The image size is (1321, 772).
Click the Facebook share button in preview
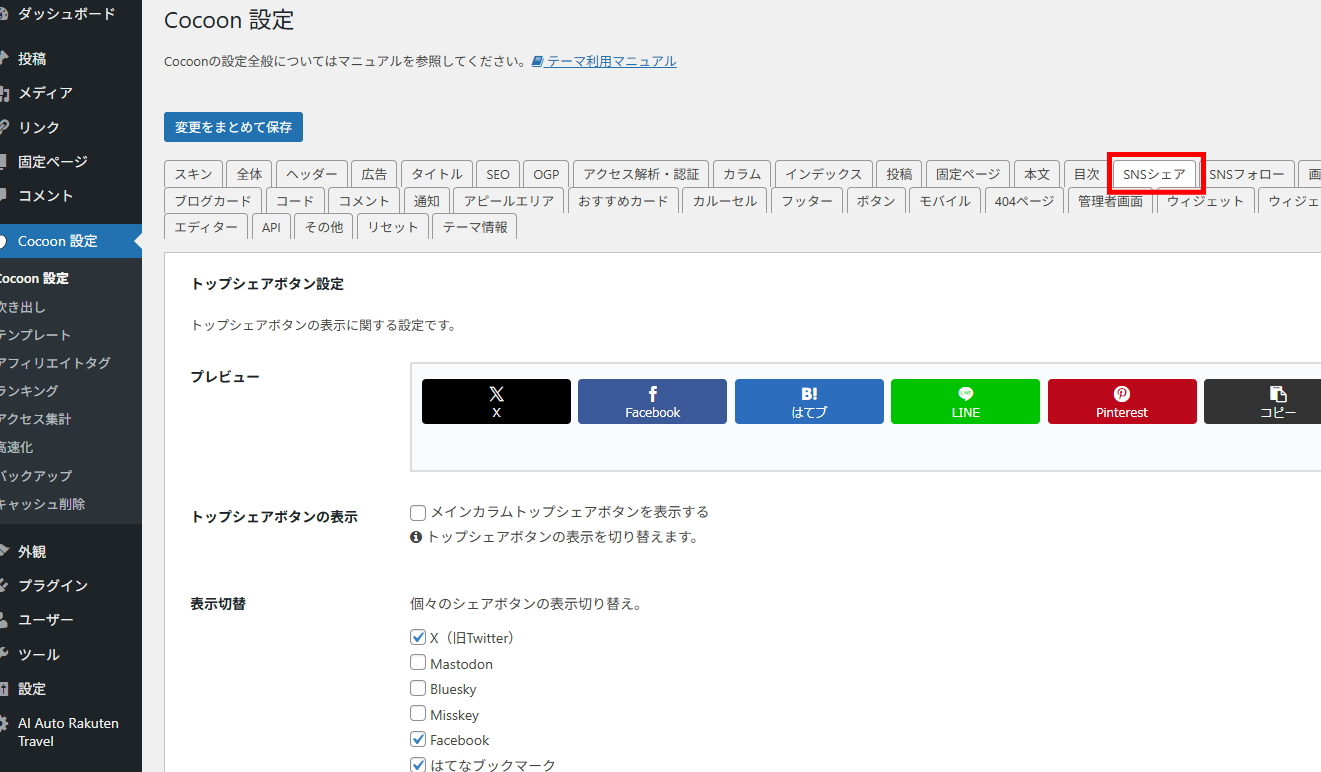652,401
